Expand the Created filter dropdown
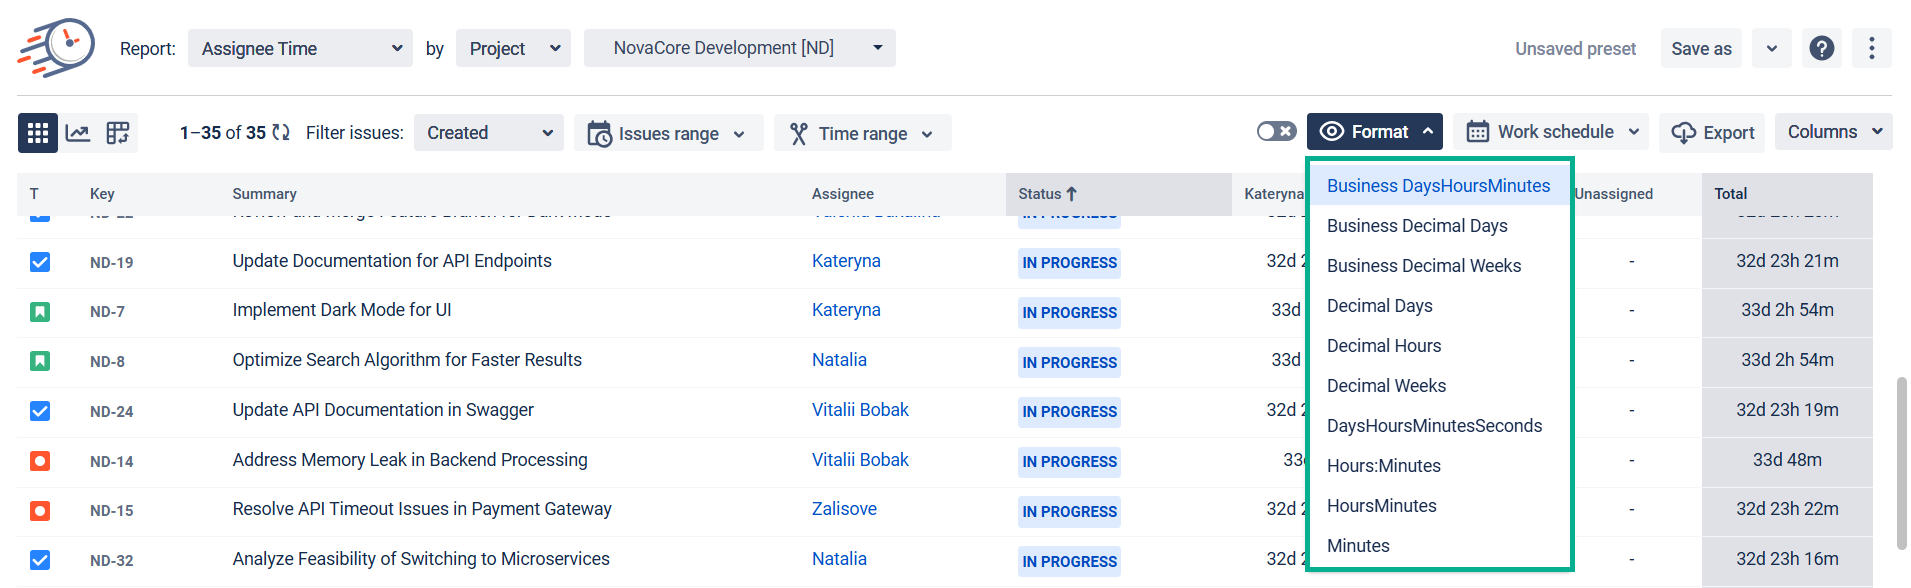1911x588 pixels. click(x=488, y=133)
